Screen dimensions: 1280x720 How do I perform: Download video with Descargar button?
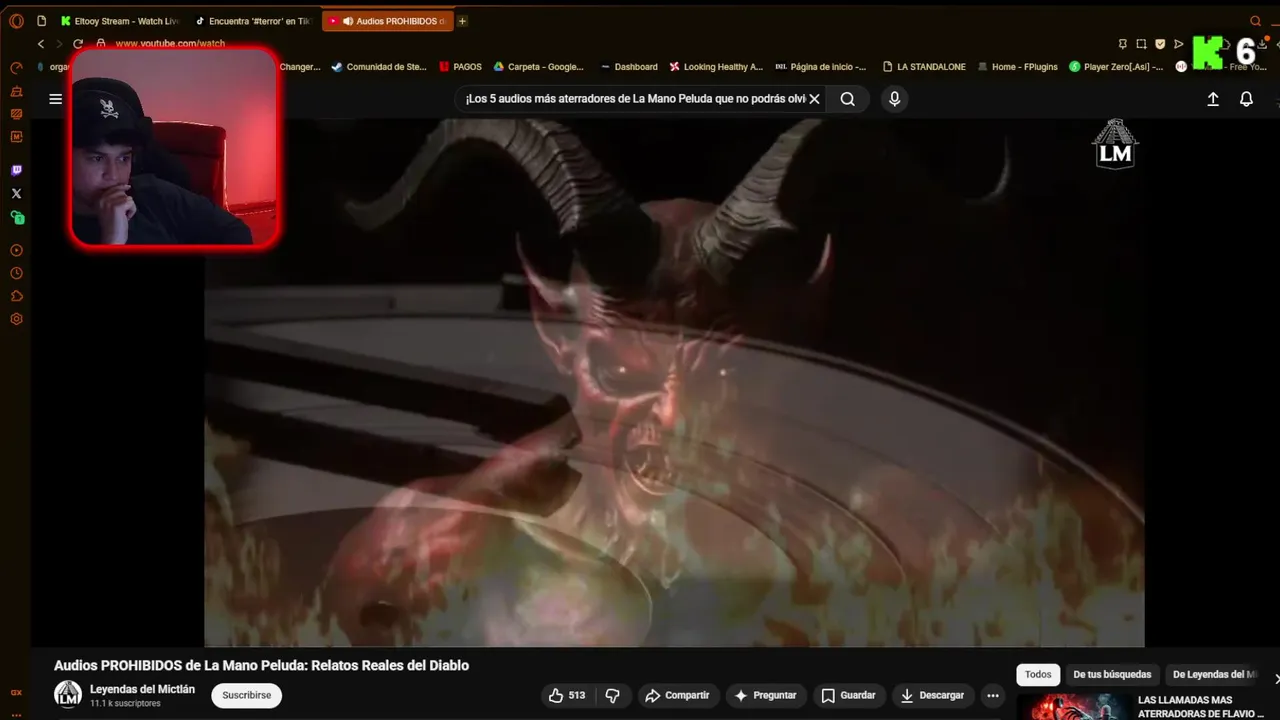tap(932, 695)
